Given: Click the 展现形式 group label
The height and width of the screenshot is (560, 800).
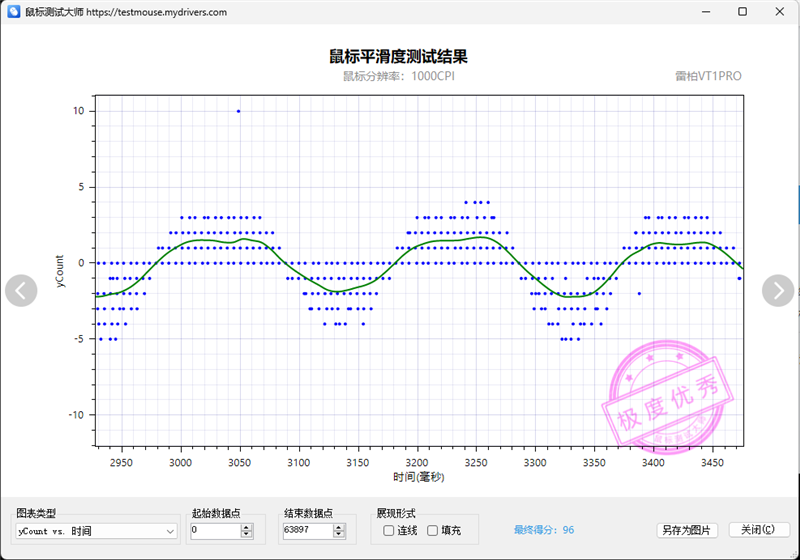Looking at the screenshot, I should (x=396, y=513).
